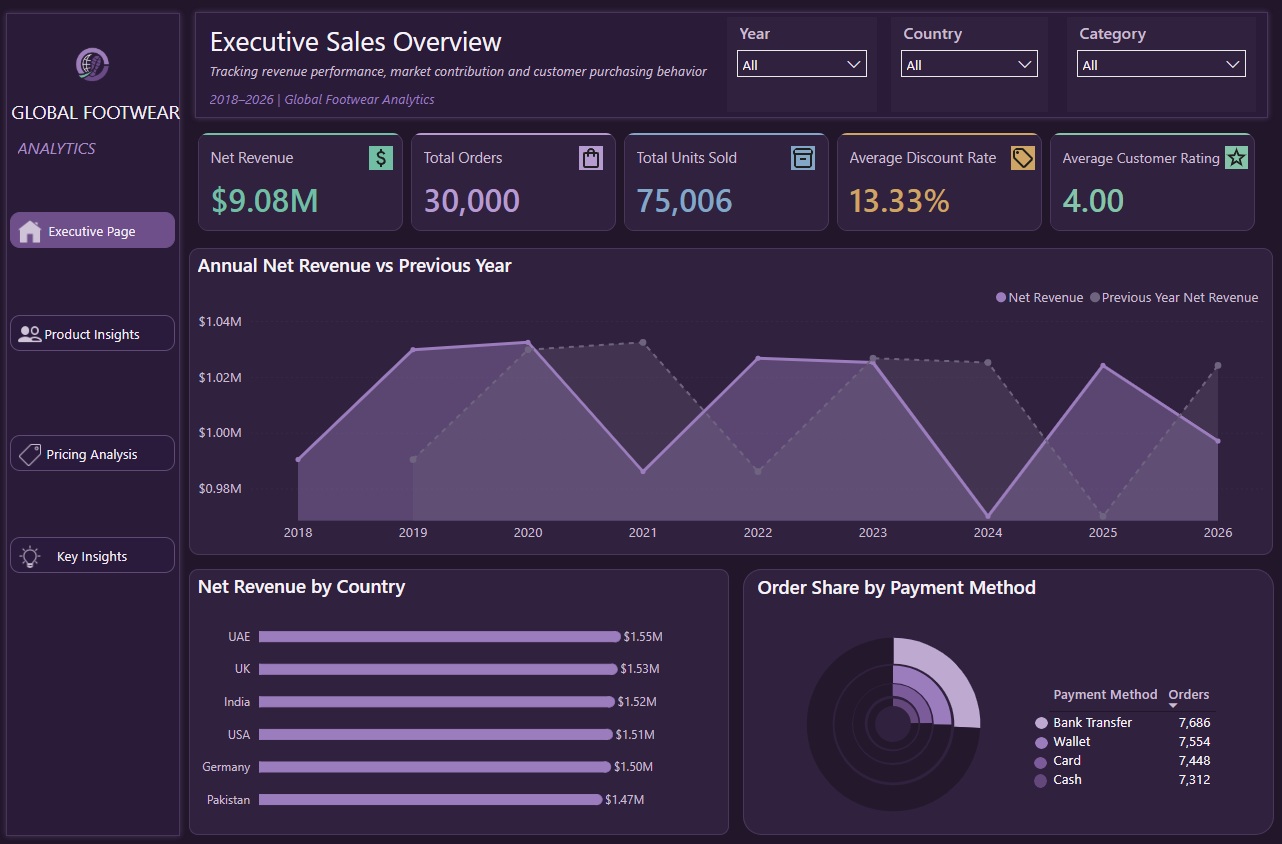The width and height of the screenshot is (1282, 844).
Task: Click the $1.04M y-axis label
Action: 220,322
